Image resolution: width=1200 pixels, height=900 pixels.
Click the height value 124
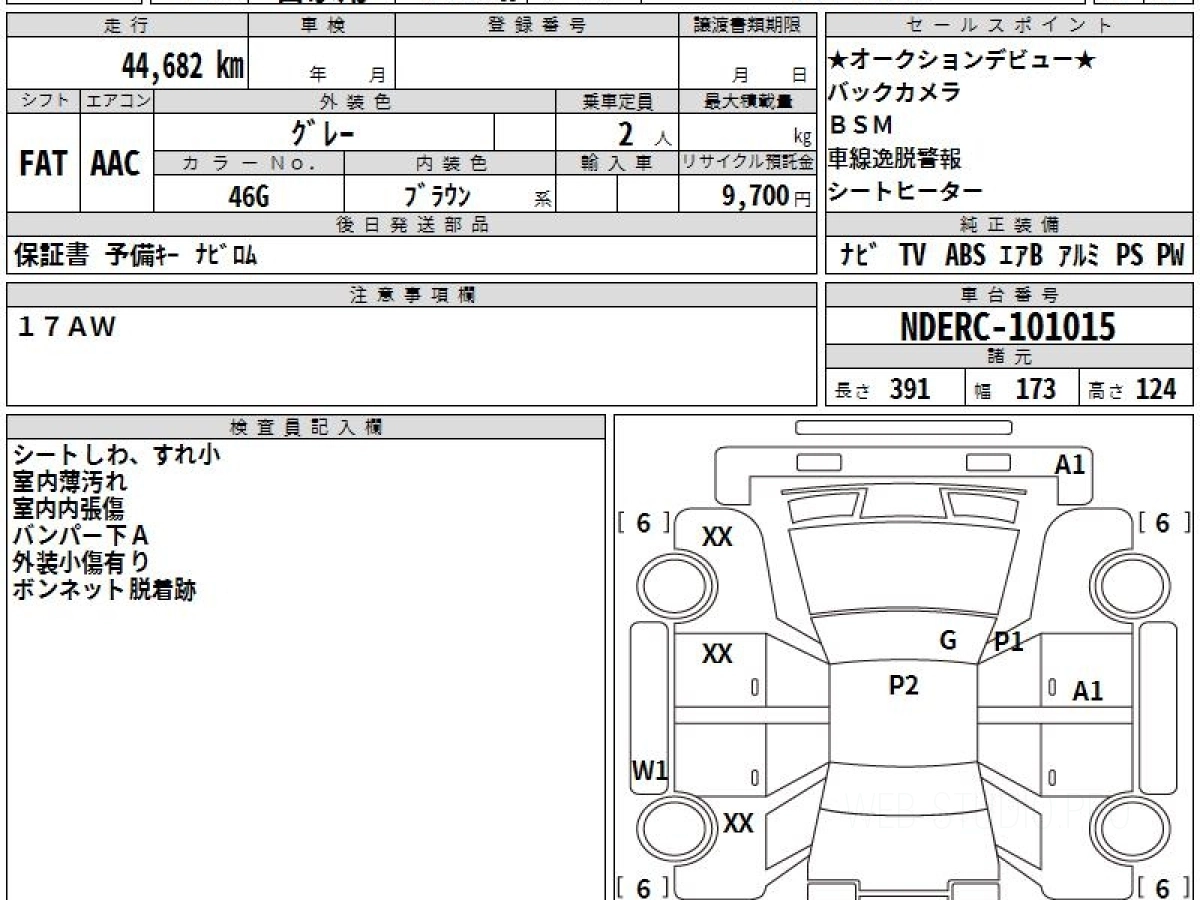(x=1155, y=389)
